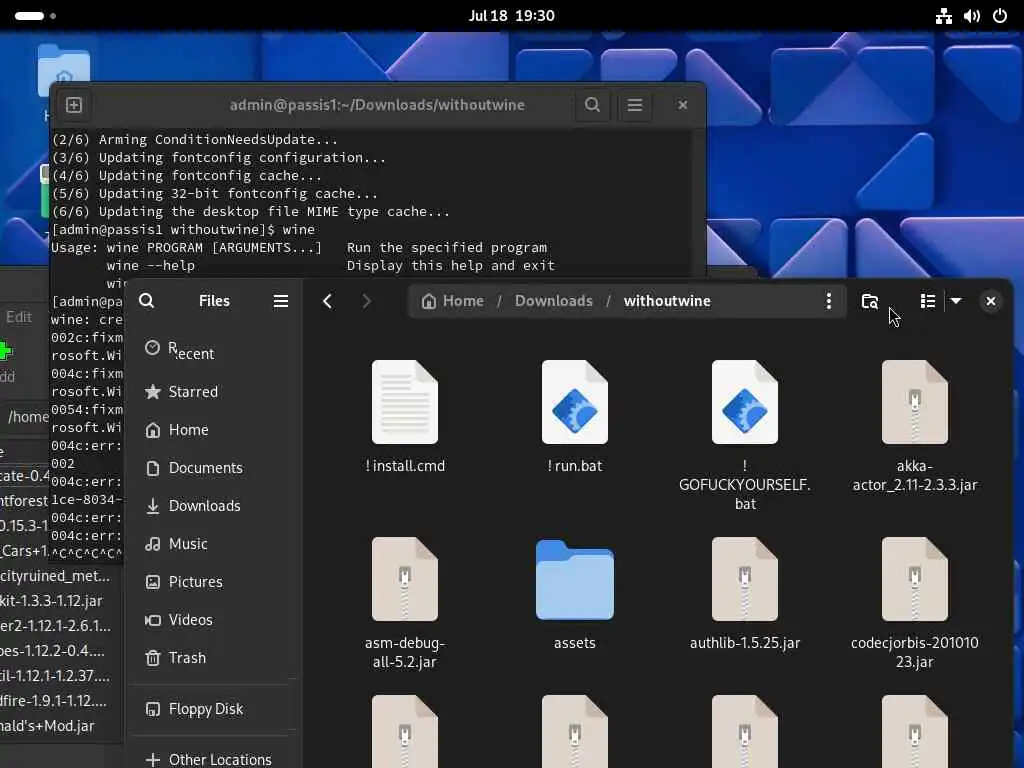Open path bar three-dot options menu
The image size is (1024, 768).
point(829,301)
